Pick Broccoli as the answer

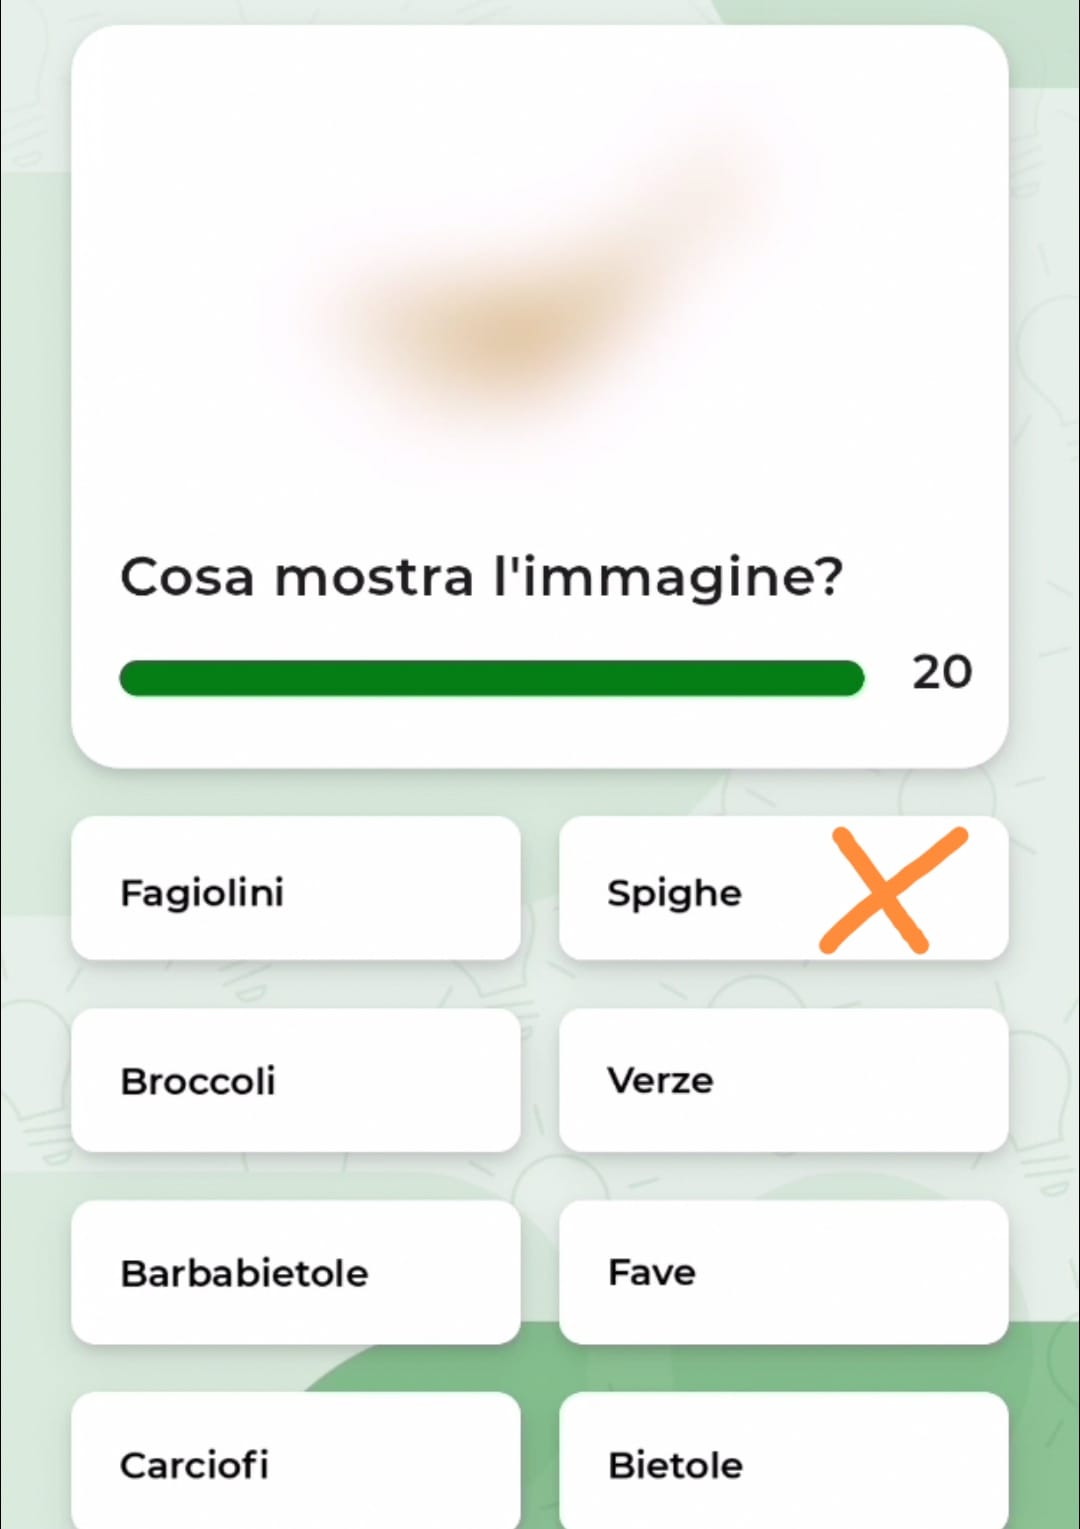(x=295, y=1080)
